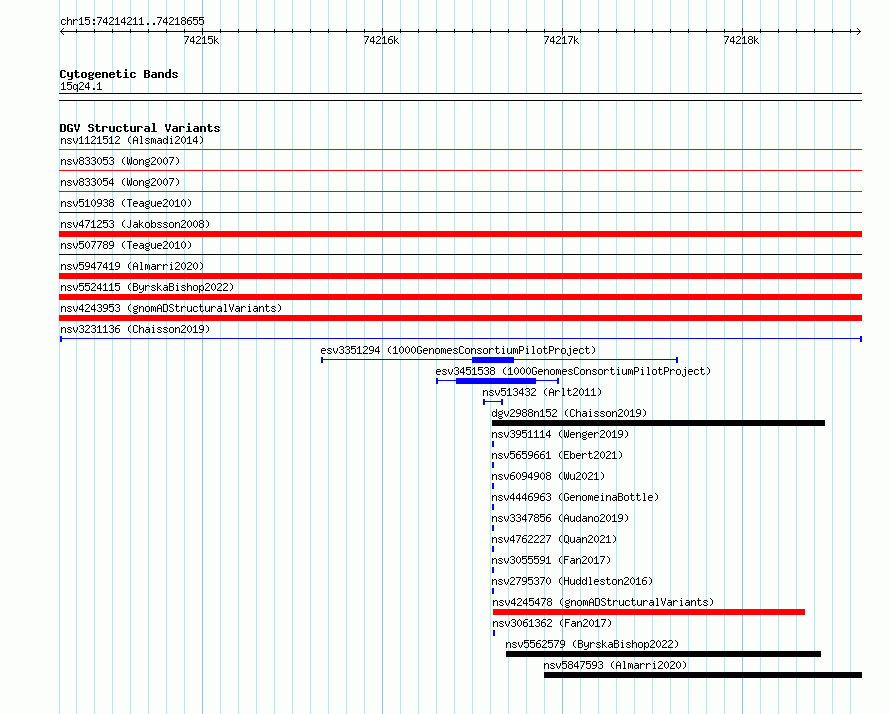Open the nsv471253 (Jakobsson2008) variant label
The height and width of the screenshot is (714, 890).
click(x=135, y=224)
